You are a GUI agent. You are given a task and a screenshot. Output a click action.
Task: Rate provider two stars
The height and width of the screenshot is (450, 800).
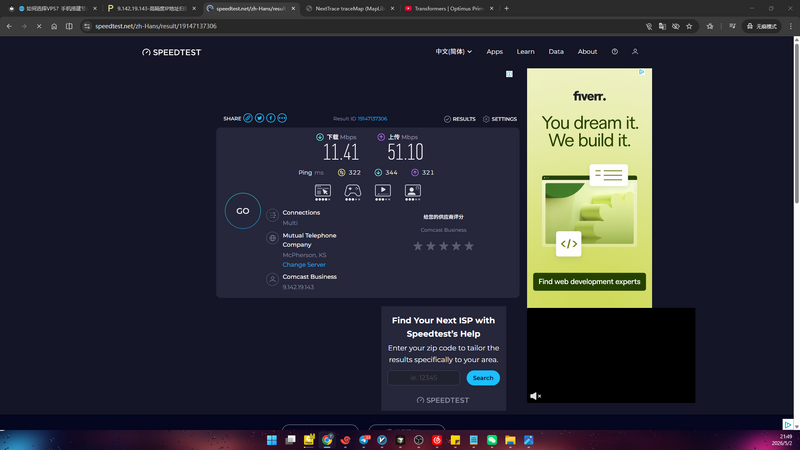pos(431,246)
